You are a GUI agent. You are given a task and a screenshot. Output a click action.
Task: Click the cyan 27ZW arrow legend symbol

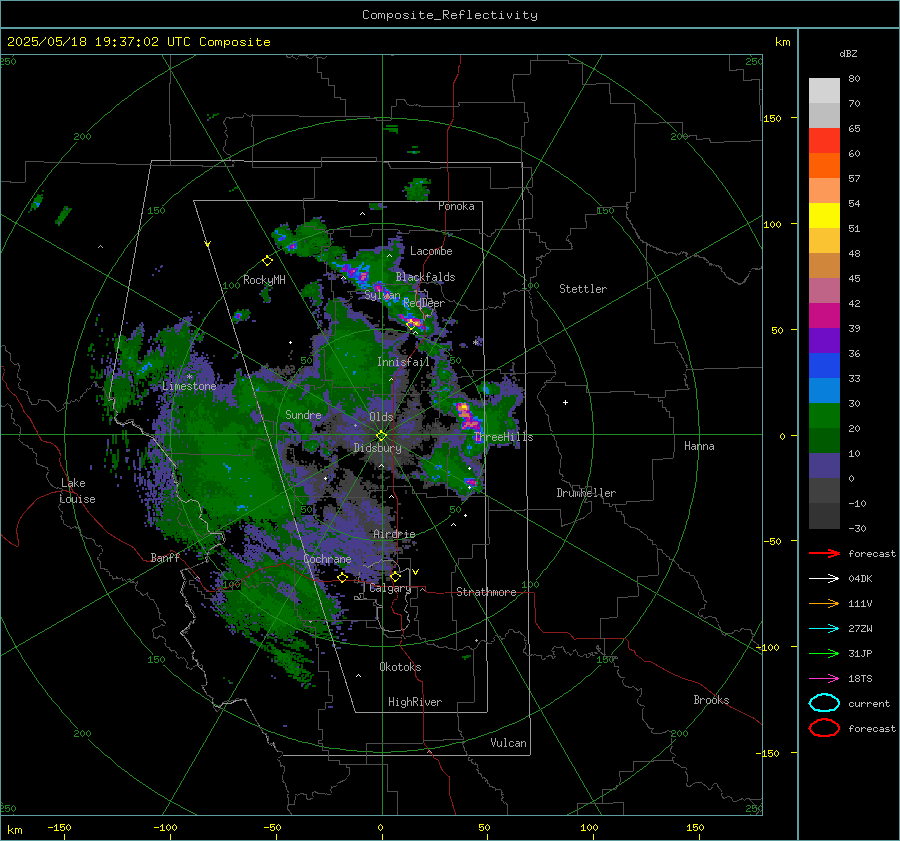click(x=824, y=628)
